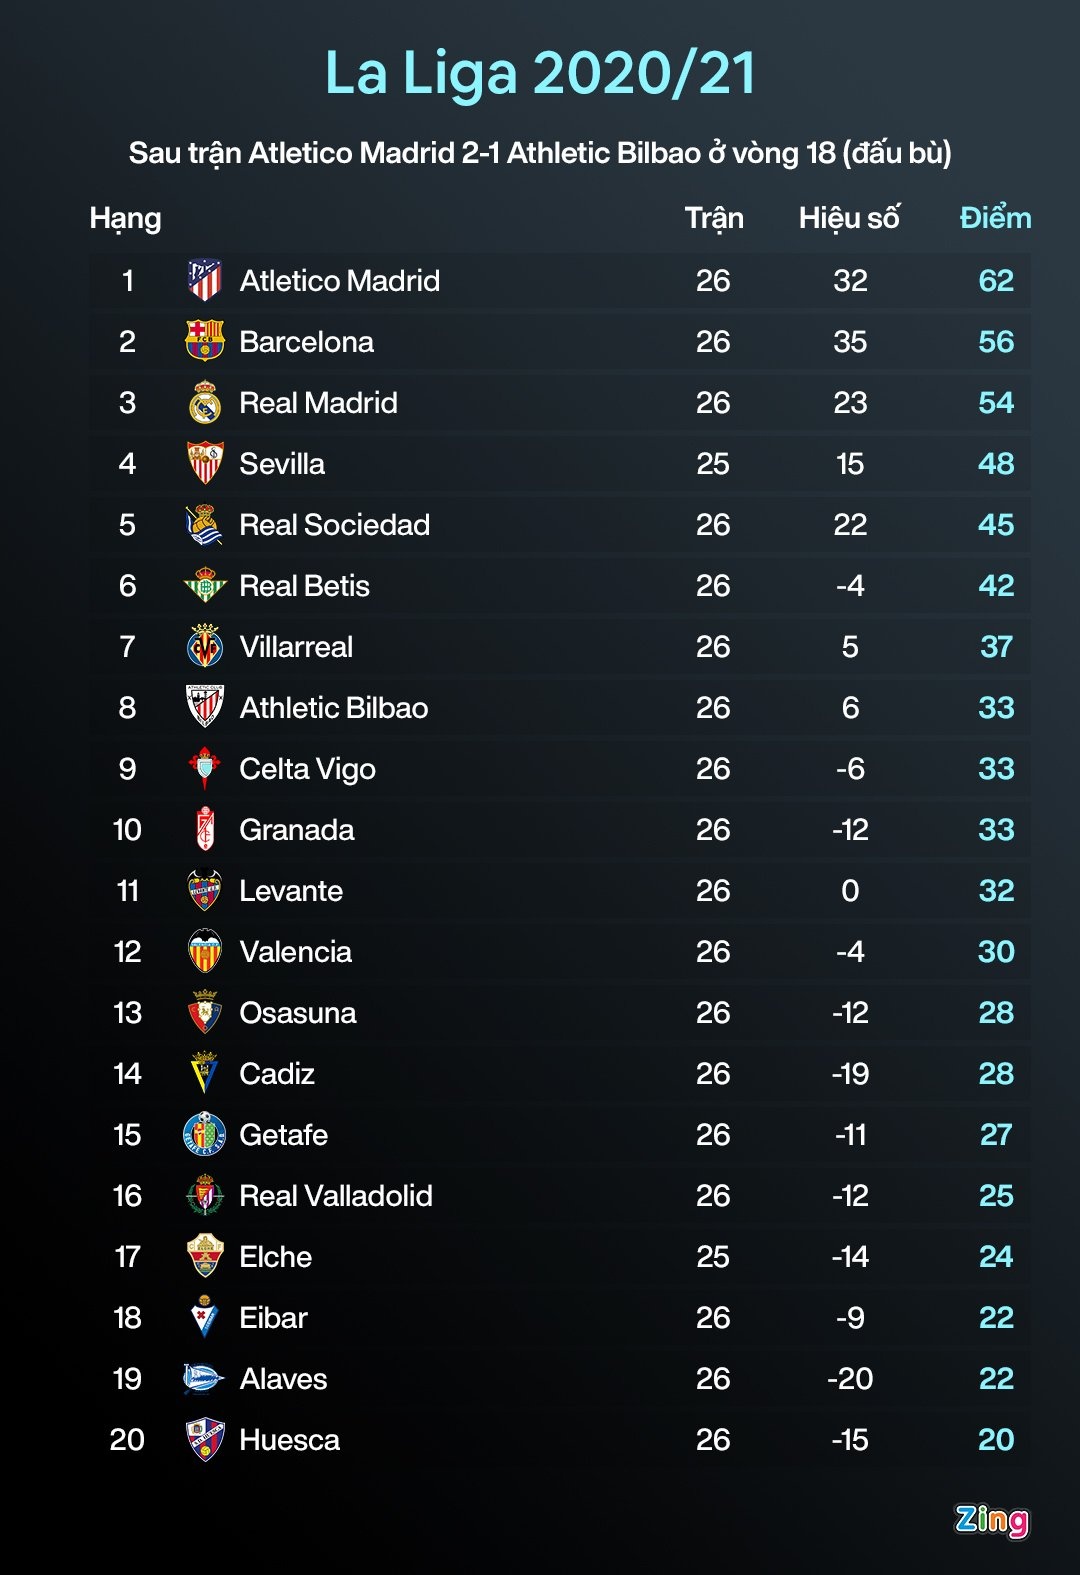The width and height of the screenshot is (1080, 1575).
Task: Click the Atletico Madrid club crest
Action: 205,281
